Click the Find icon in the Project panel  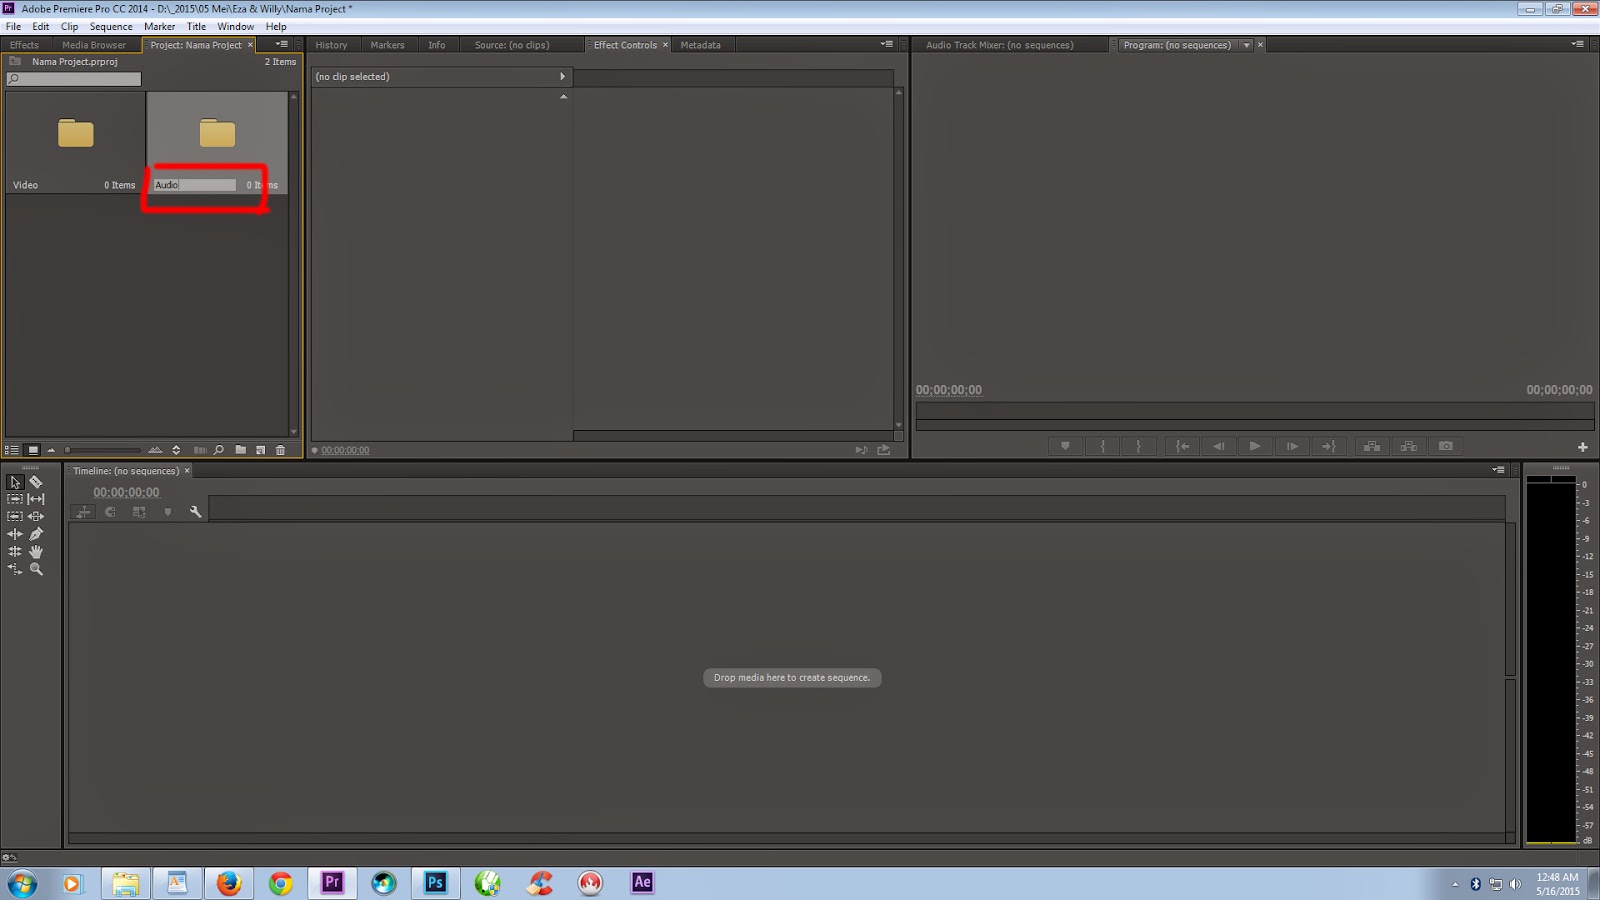[x=219, y=449]
